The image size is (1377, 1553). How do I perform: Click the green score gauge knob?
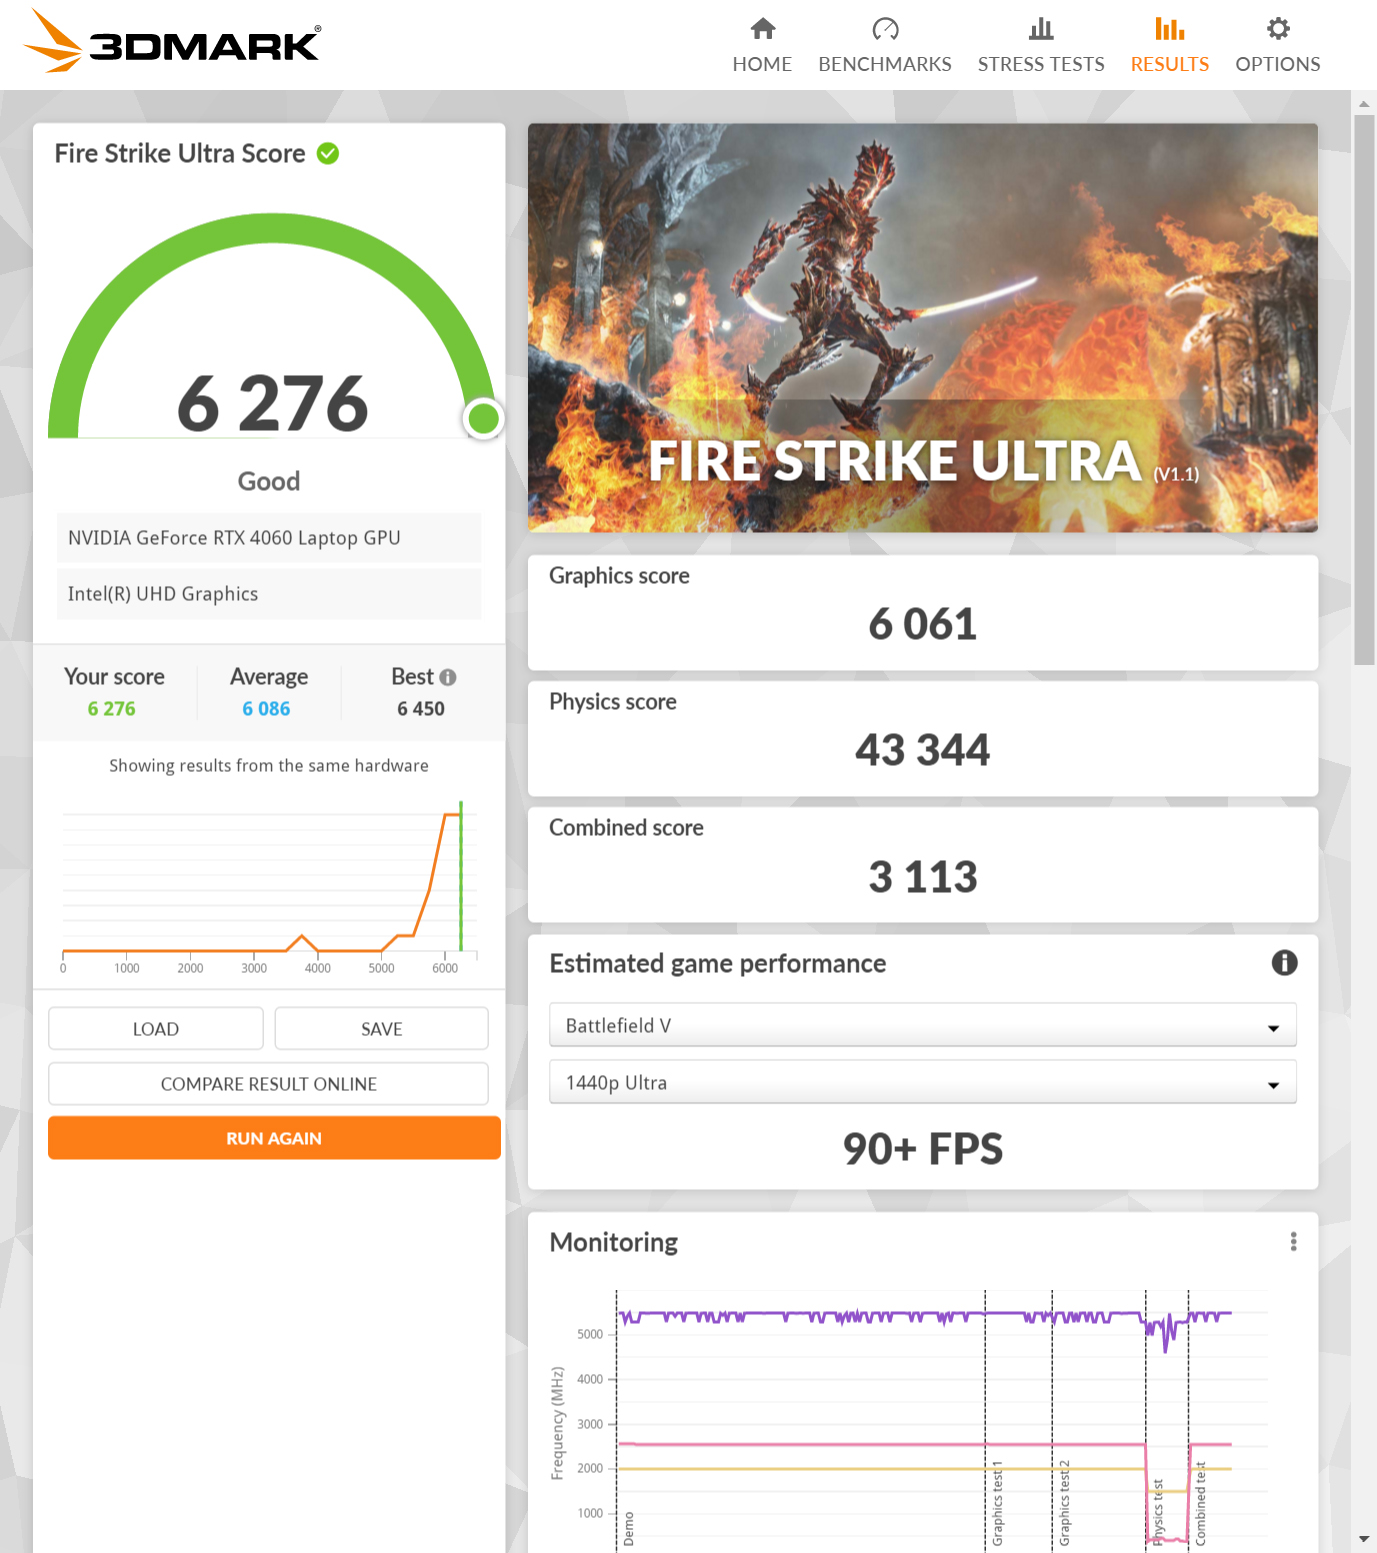pyautogui.click(x=484, y=419)
